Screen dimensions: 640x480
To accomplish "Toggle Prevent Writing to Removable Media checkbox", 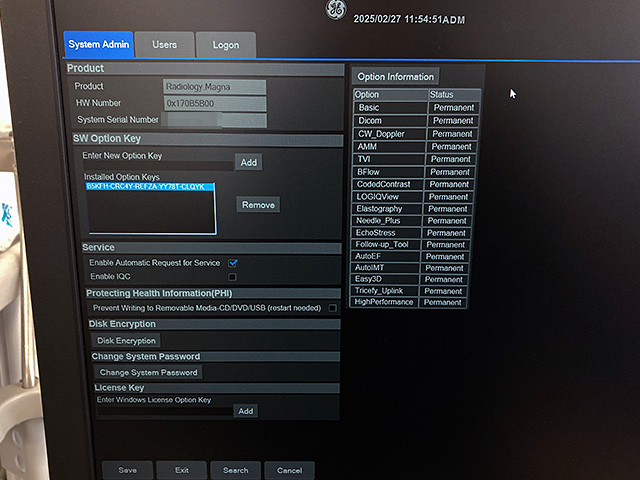I will (333, 308).
